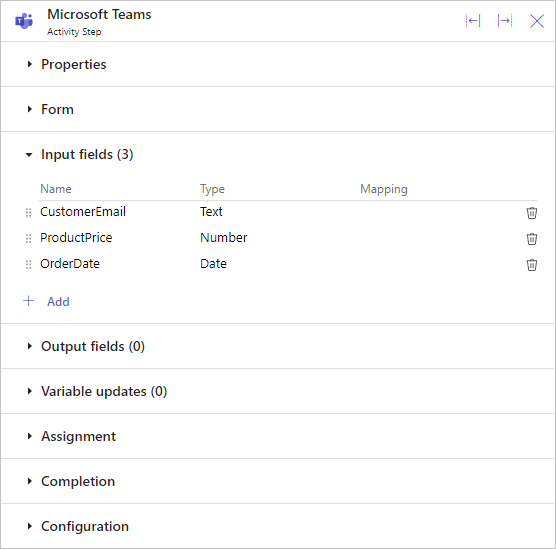Click the empty Mapping cell for CustomerEmail

[x=440, y=212]
